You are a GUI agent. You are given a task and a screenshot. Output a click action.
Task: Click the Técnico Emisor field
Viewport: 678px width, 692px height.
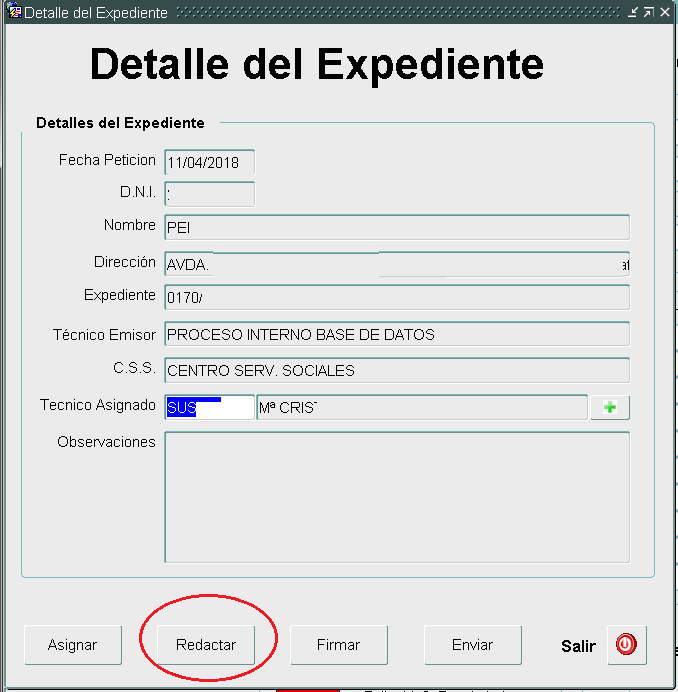click(x=397, y=334)
